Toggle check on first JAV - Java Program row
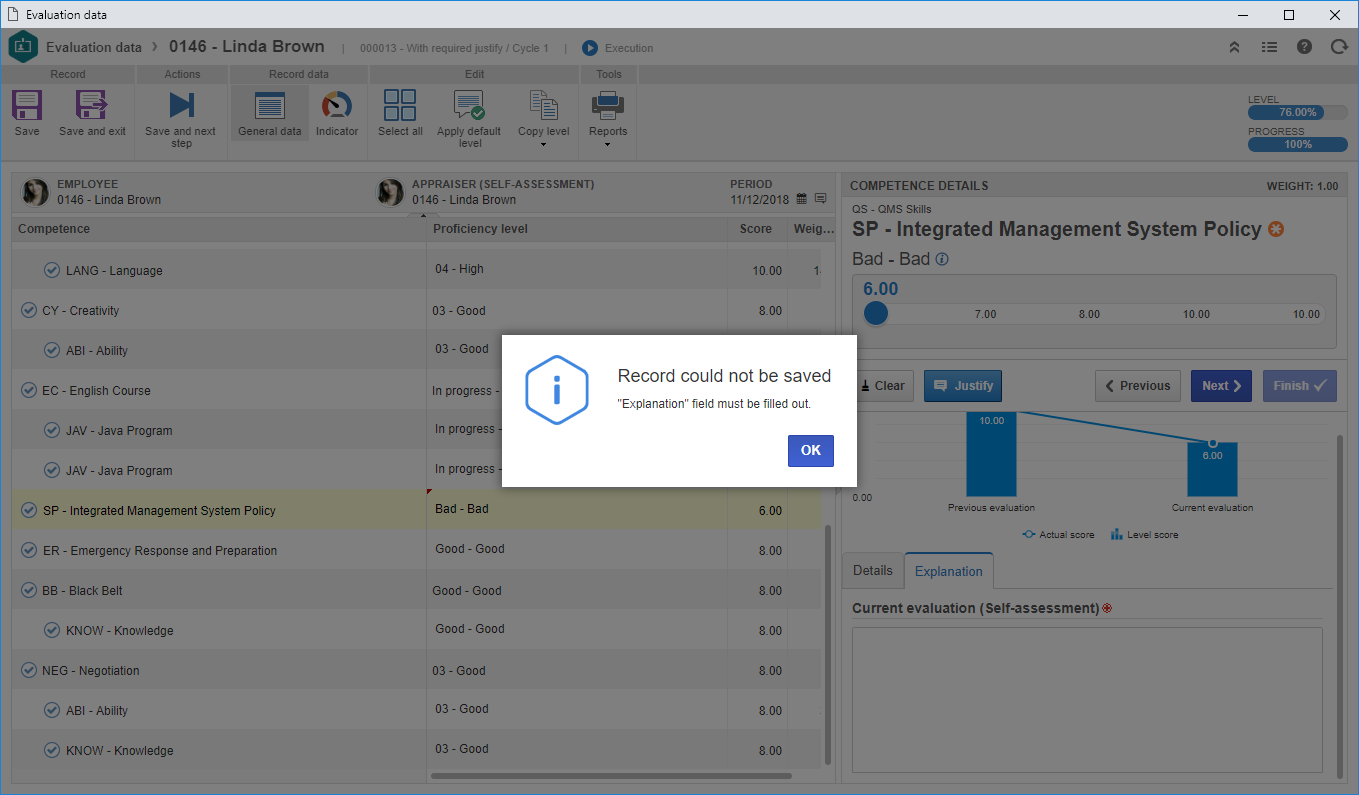Image resolution: width=1359 pixels, height=795 pixels. pos(52,430)
